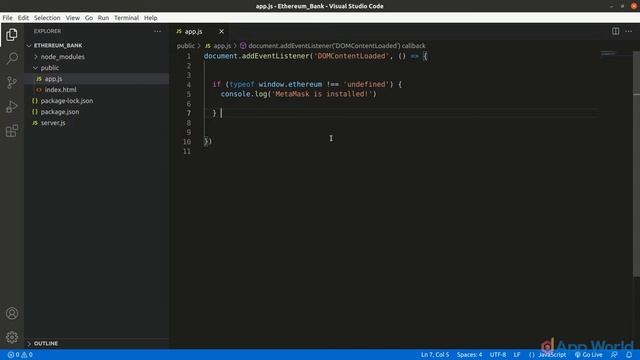Click the feedback icon in status bar
Image resolution: width=640 pixels, height=360 pixels.
[x=614, y=355]
